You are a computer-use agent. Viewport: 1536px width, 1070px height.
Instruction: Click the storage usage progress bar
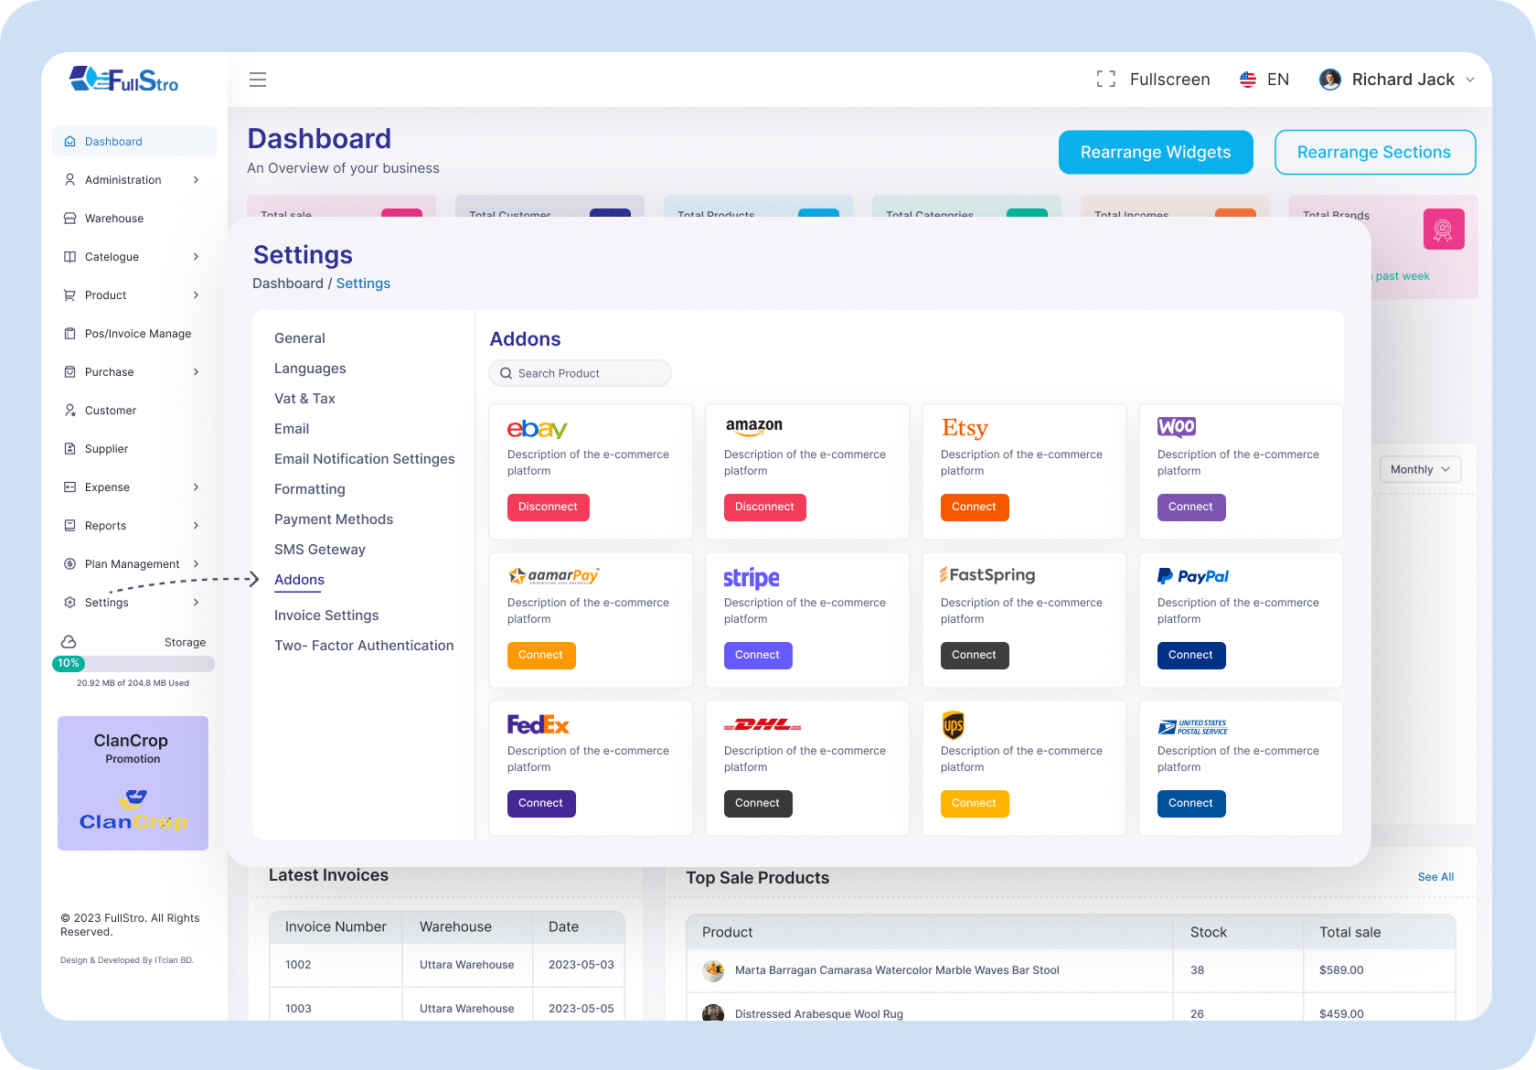point(132,663)
